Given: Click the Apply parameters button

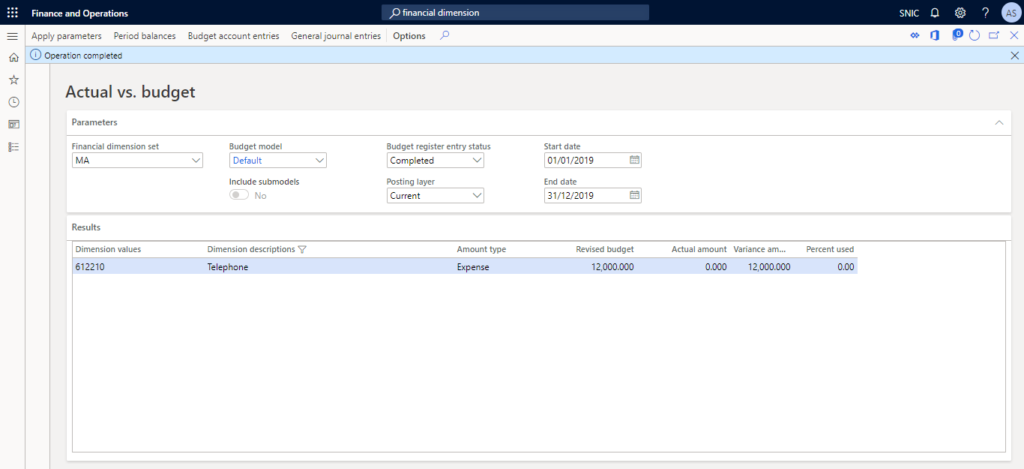Looking at the screenshot, I should pyautogui.click(x=66, y=36).
